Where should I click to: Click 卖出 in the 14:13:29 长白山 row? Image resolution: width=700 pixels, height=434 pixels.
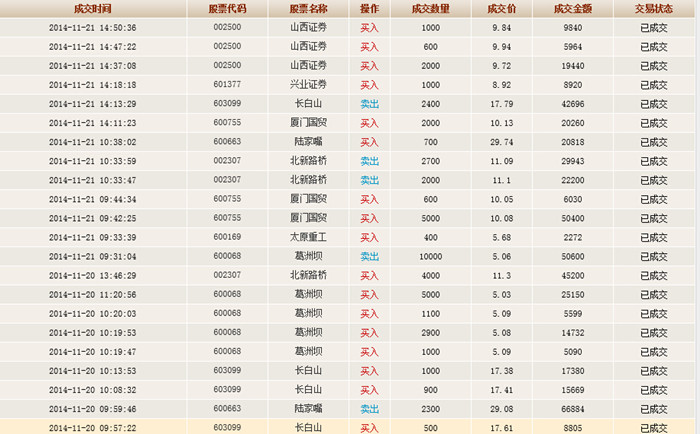[369, 104]
